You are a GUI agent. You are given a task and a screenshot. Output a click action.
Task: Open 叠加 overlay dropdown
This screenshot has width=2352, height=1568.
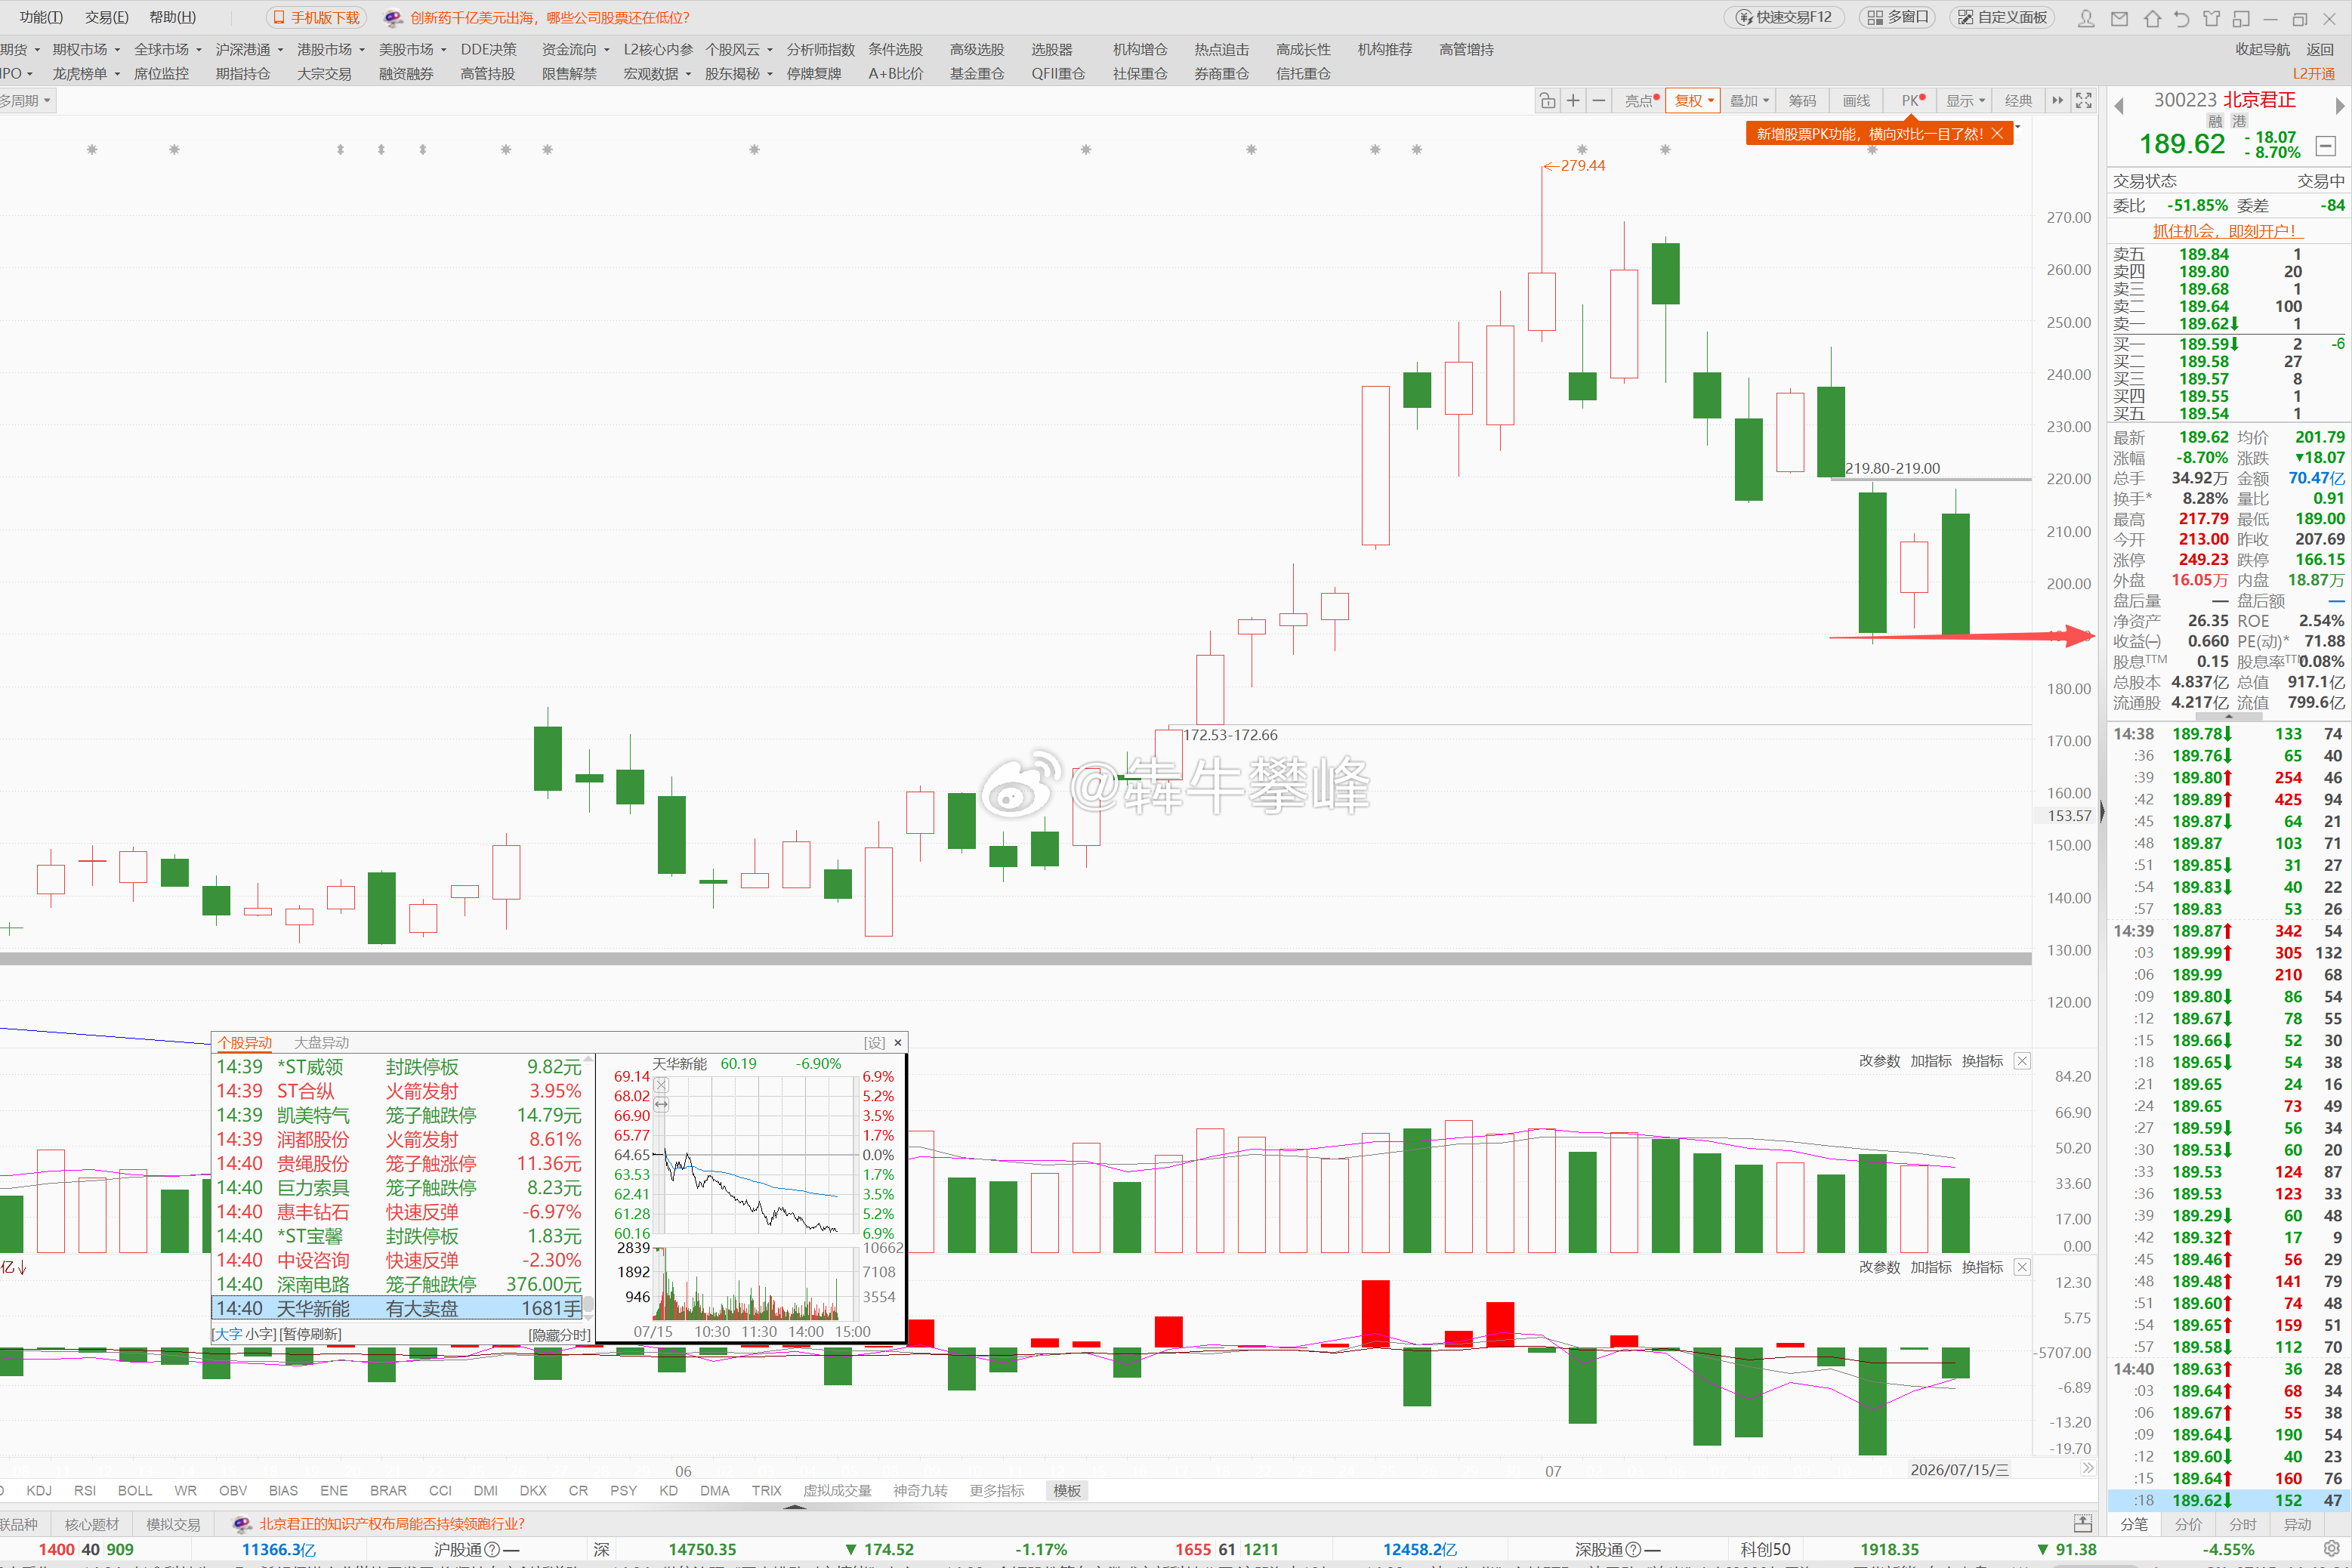(1749, 101)
